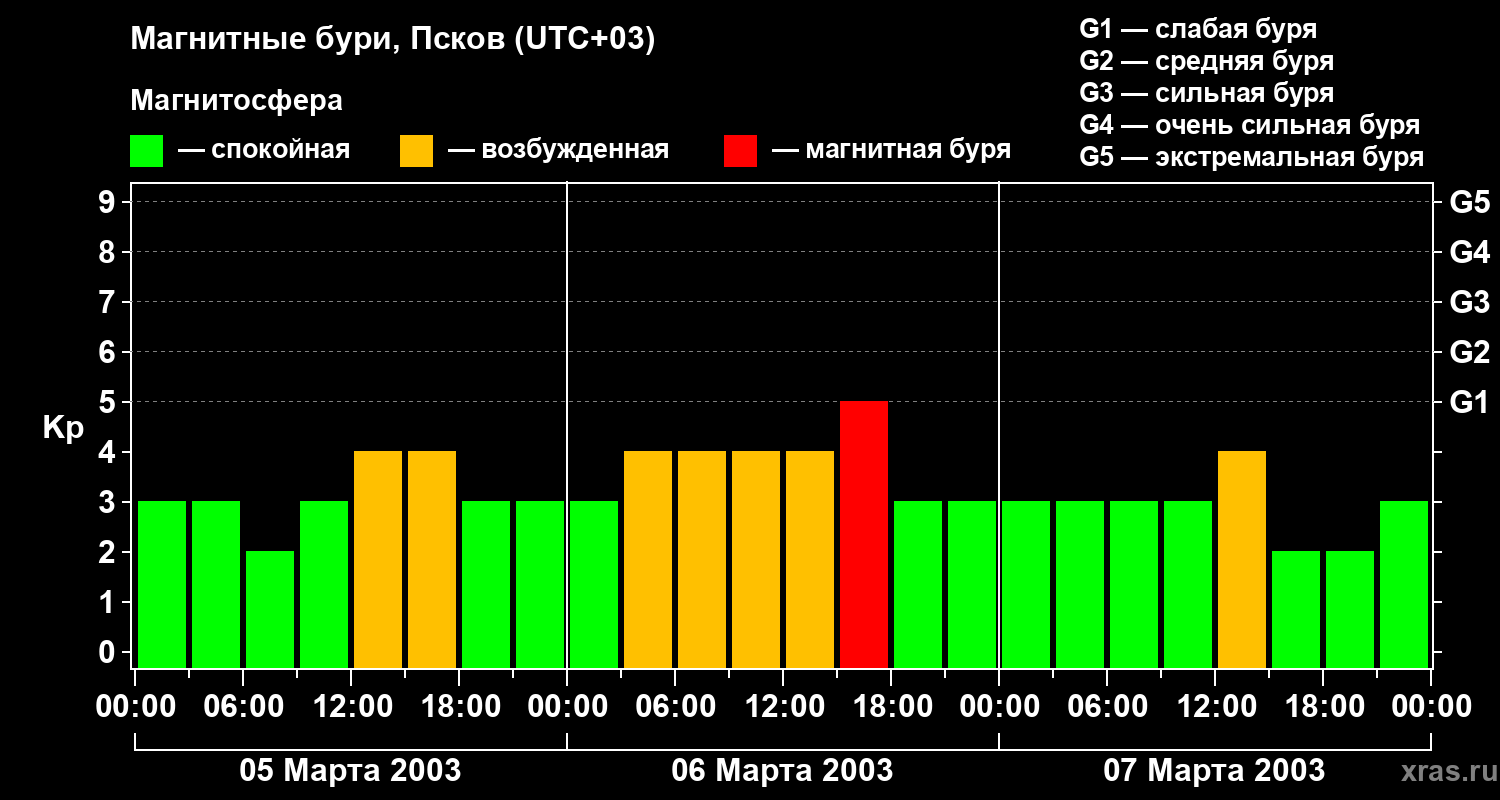1500x800 pixels.
Task: Click the G5 mark on right axis
Action: point(1469,202)
